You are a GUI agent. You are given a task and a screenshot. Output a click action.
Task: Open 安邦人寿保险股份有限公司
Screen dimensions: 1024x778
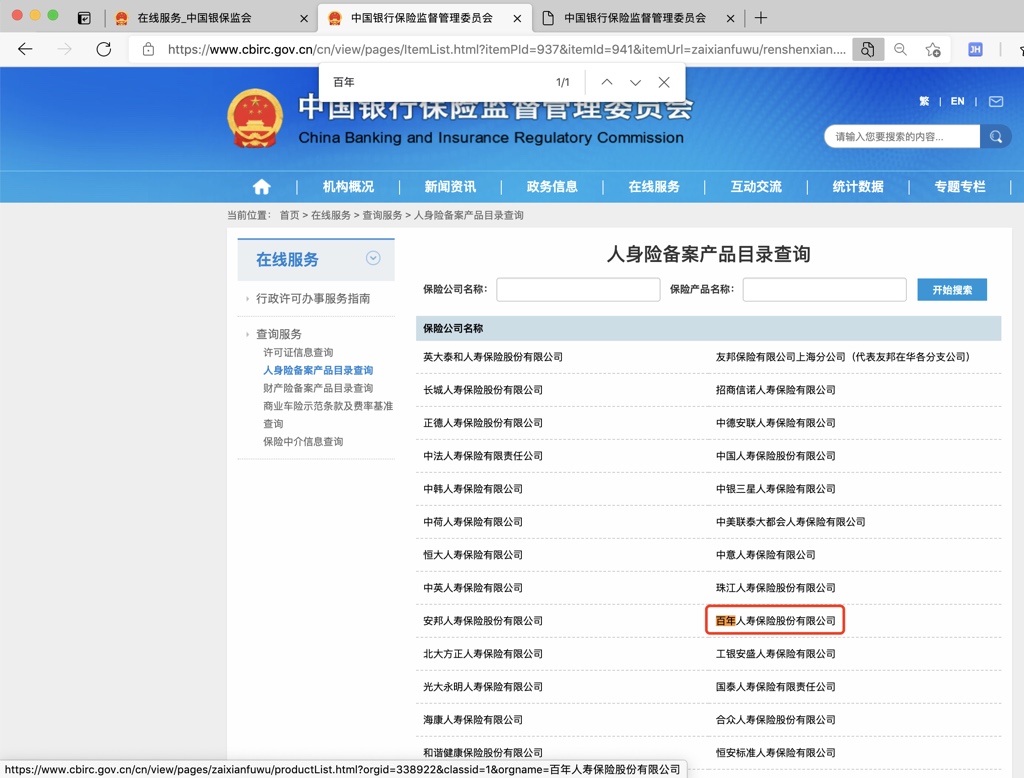tap(483, 621)
